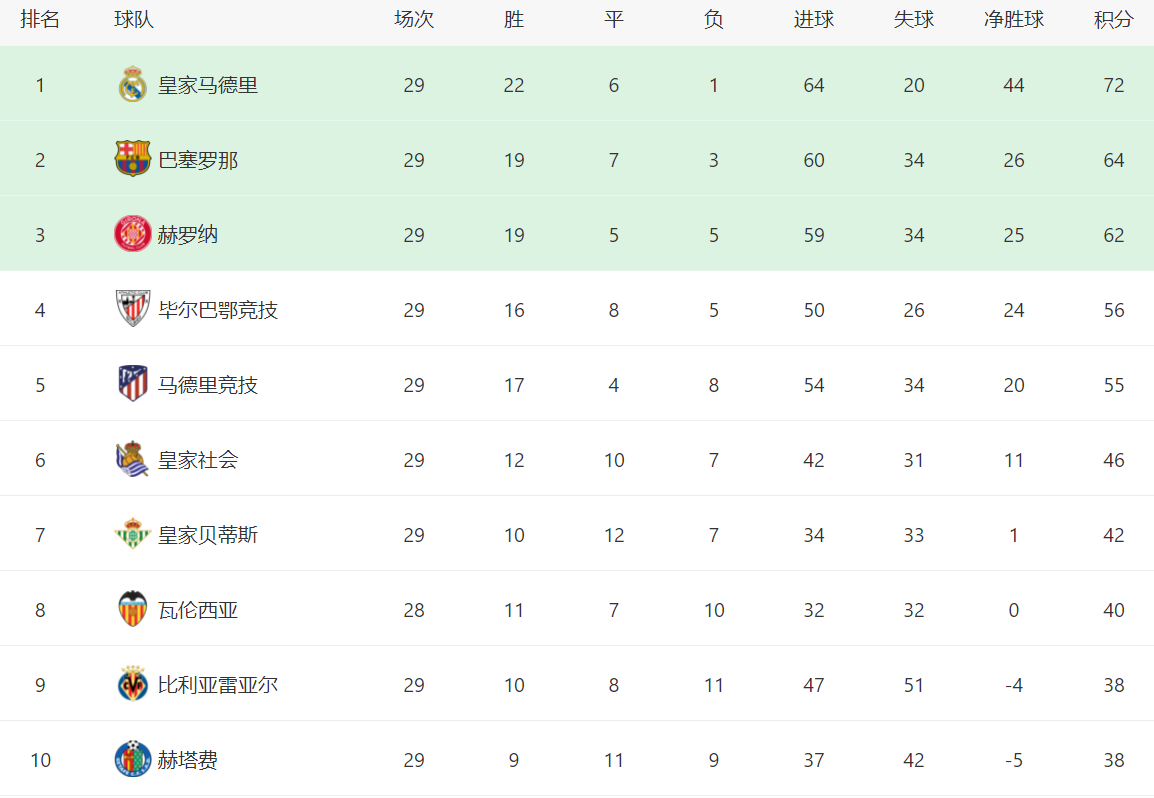Open the 毕尔巴鄂竞技 team name
The height and width of the screenshot is (798, 1154).
coord(218,310)
